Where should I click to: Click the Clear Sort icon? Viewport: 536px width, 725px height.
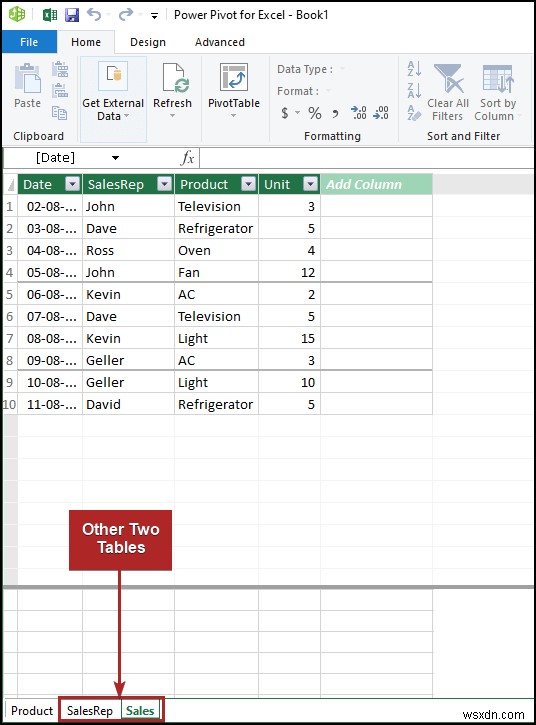pos(414,112)
